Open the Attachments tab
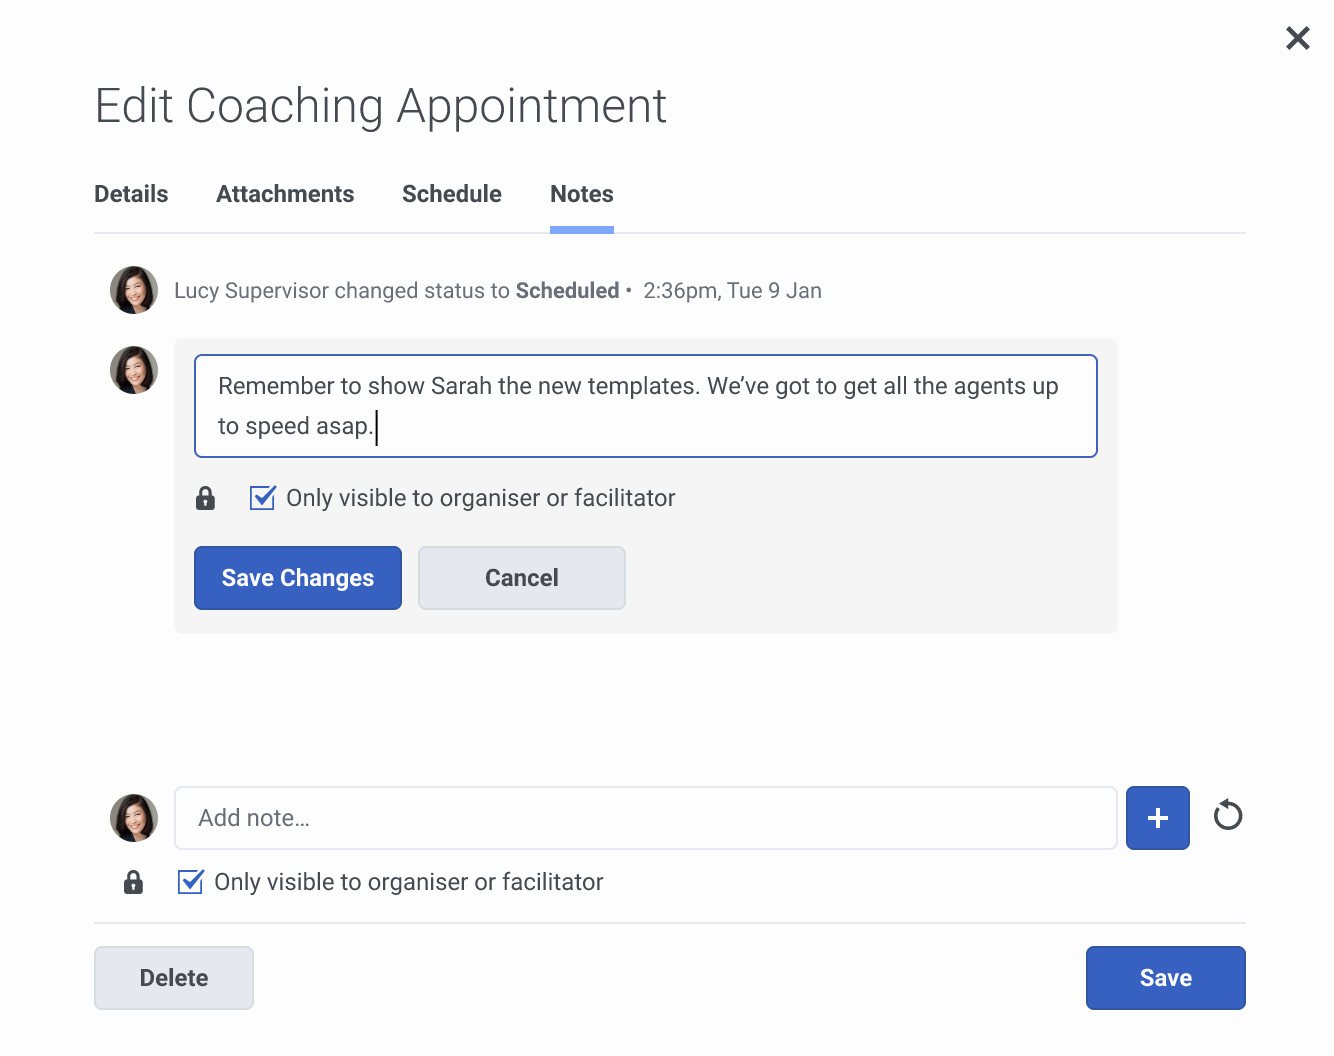The width and height of the screenshot is (1334, 1056). pos(285,194)
